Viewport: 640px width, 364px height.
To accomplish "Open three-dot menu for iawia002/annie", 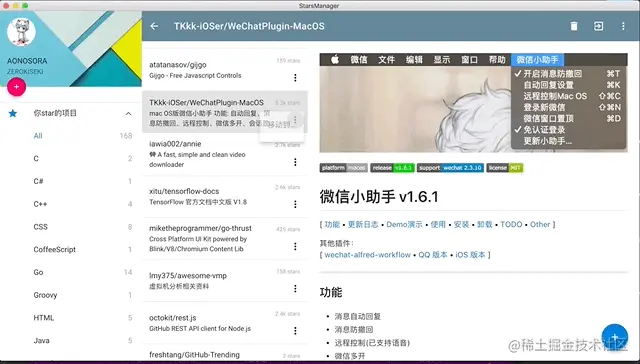I will pyautogui.click(x=295, y=162).
